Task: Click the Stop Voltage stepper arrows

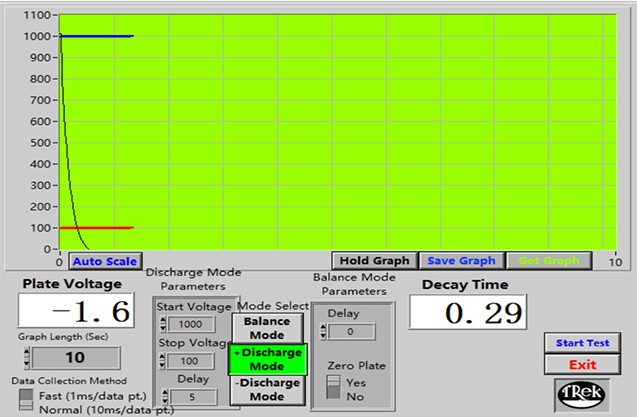Action: tap(163, 360)
